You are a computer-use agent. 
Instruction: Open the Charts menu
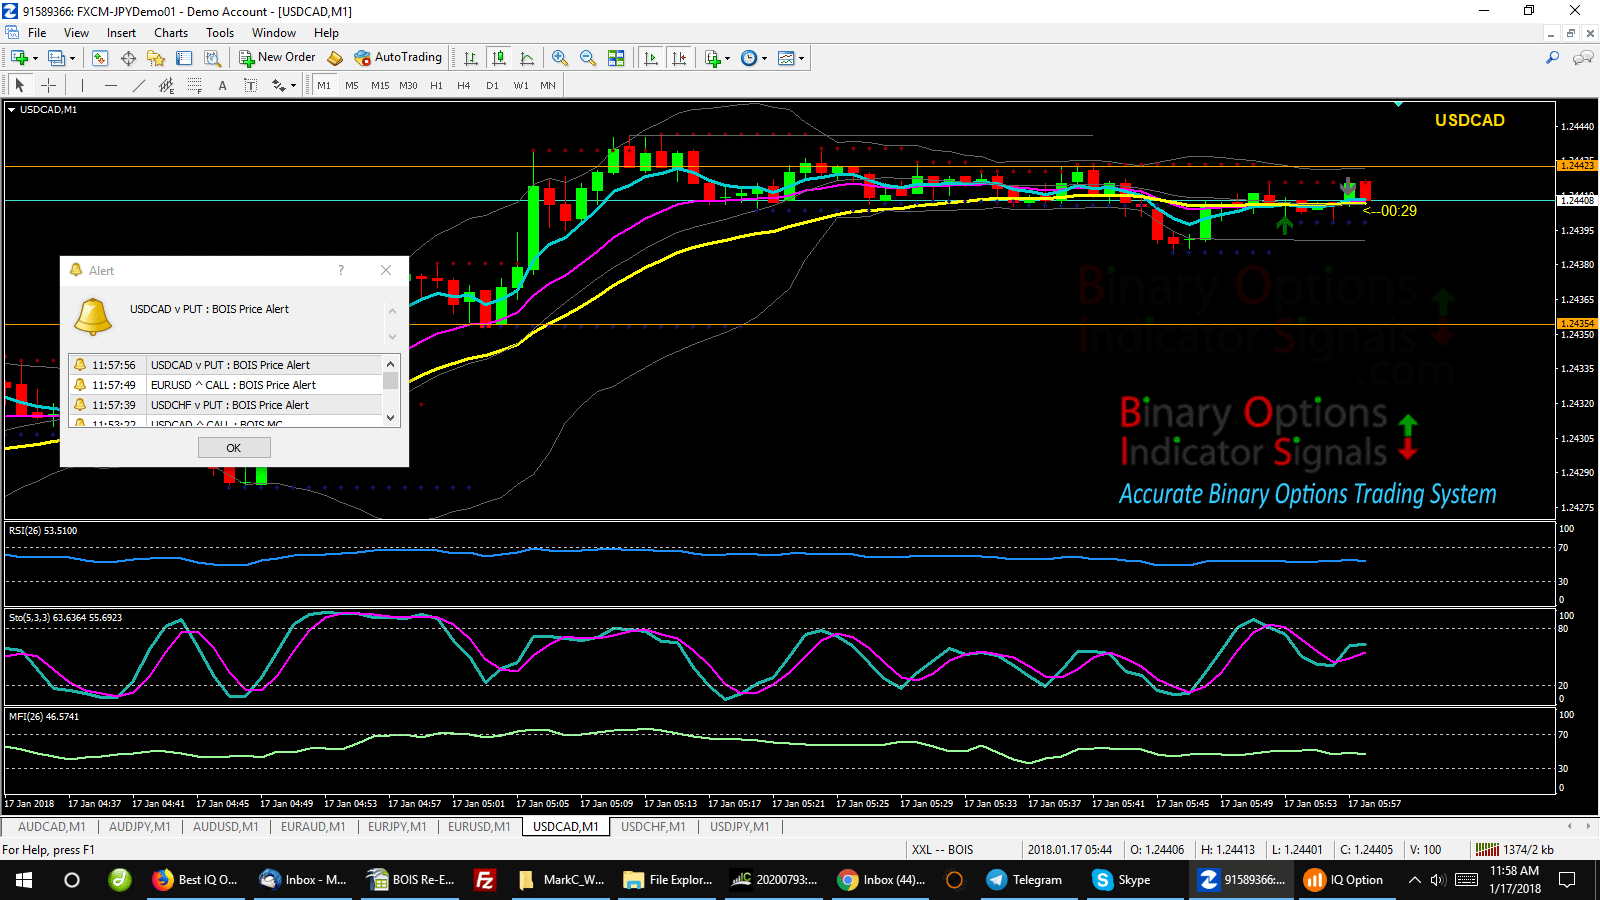point(171,33)
